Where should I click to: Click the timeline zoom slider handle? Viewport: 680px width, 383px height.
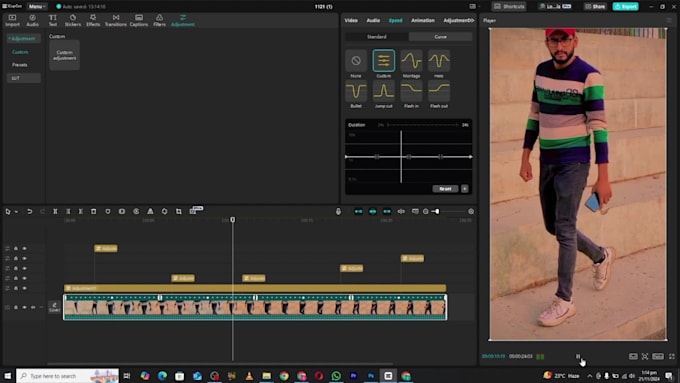point(437,212)
